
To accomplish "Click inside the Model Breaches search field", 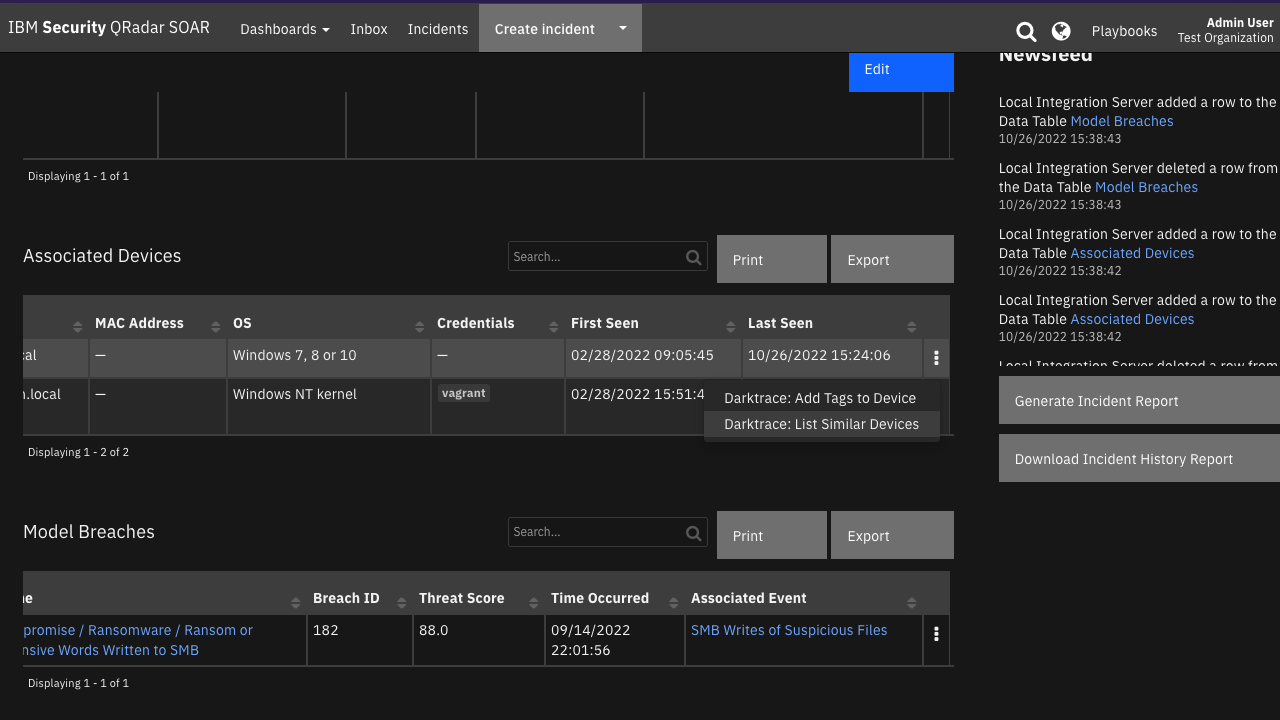I will coord(590,531).
